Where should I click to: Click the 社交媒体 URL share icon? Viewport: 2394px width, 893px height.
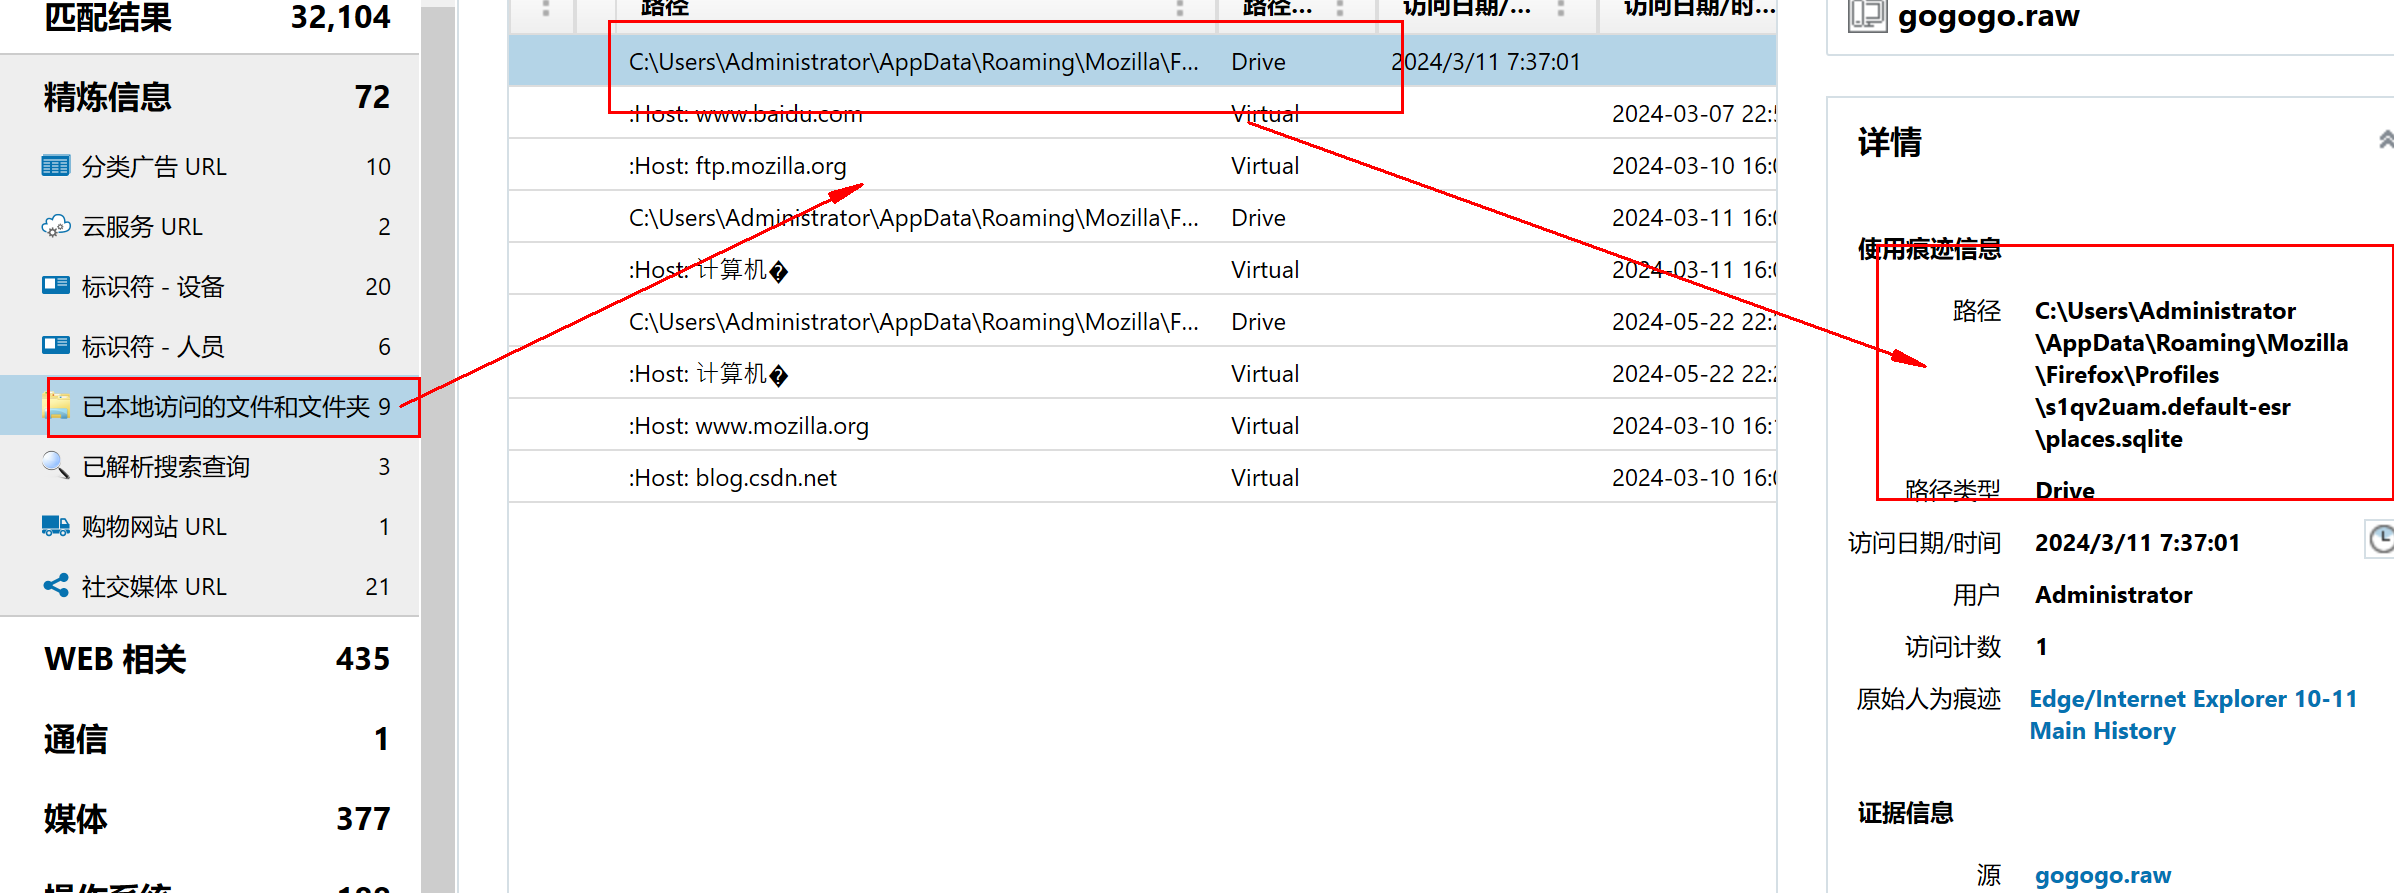(55, 586)
